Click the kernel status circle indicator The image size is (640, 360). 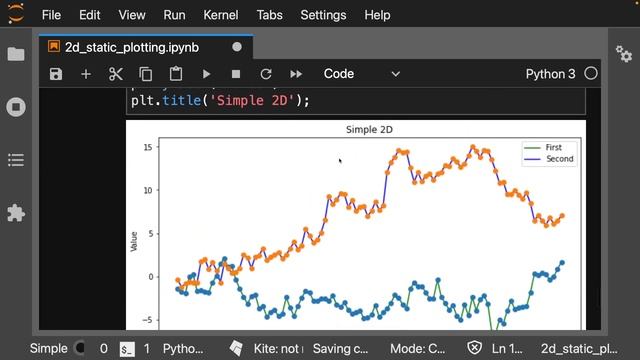tap(591, 73)
